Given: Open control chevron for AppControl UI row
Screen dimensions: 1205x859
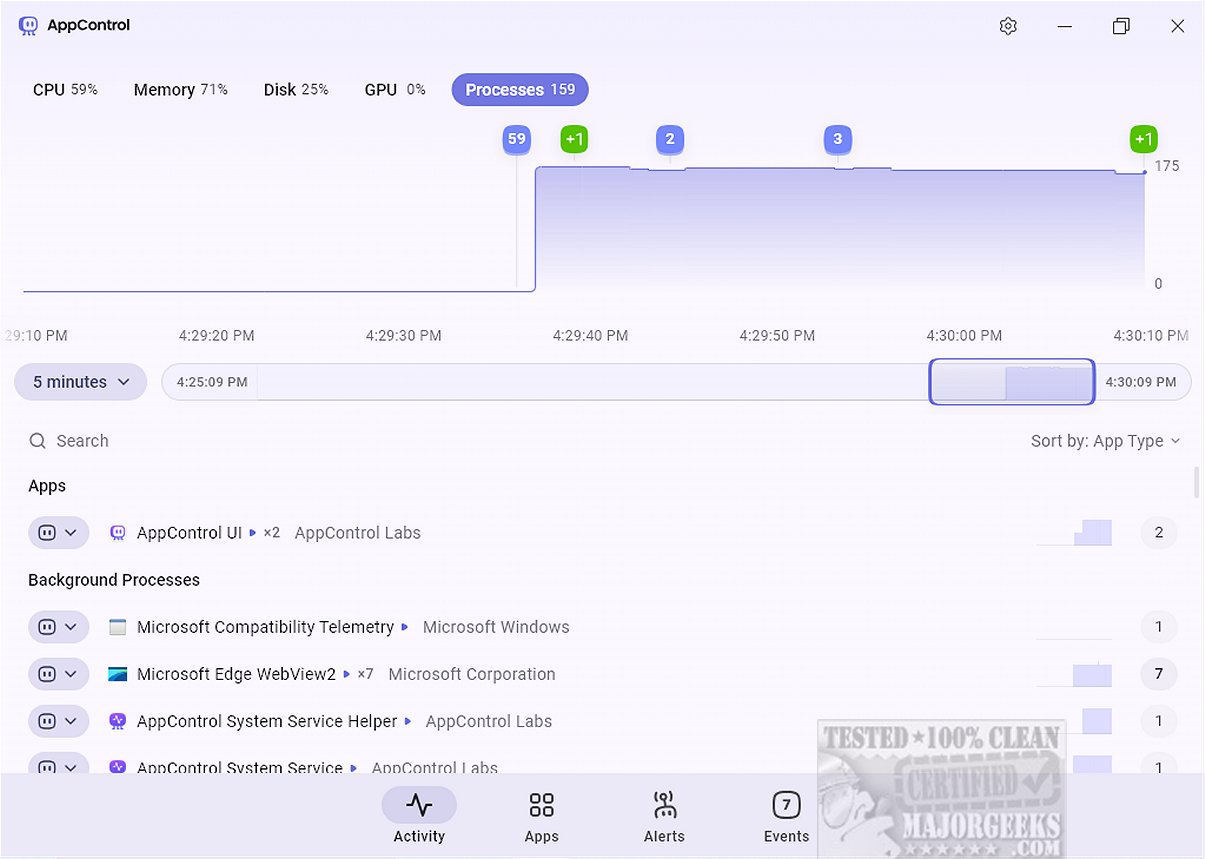Looking at the screenshot, I should click(71, 533).
